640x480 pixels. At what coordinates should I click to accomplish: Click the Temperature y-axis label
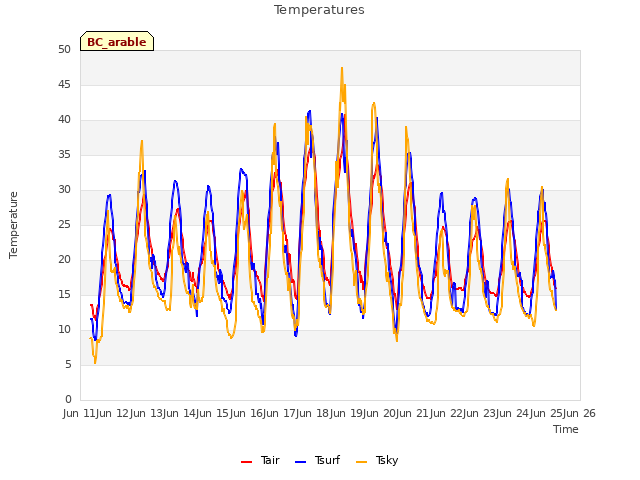13,225
